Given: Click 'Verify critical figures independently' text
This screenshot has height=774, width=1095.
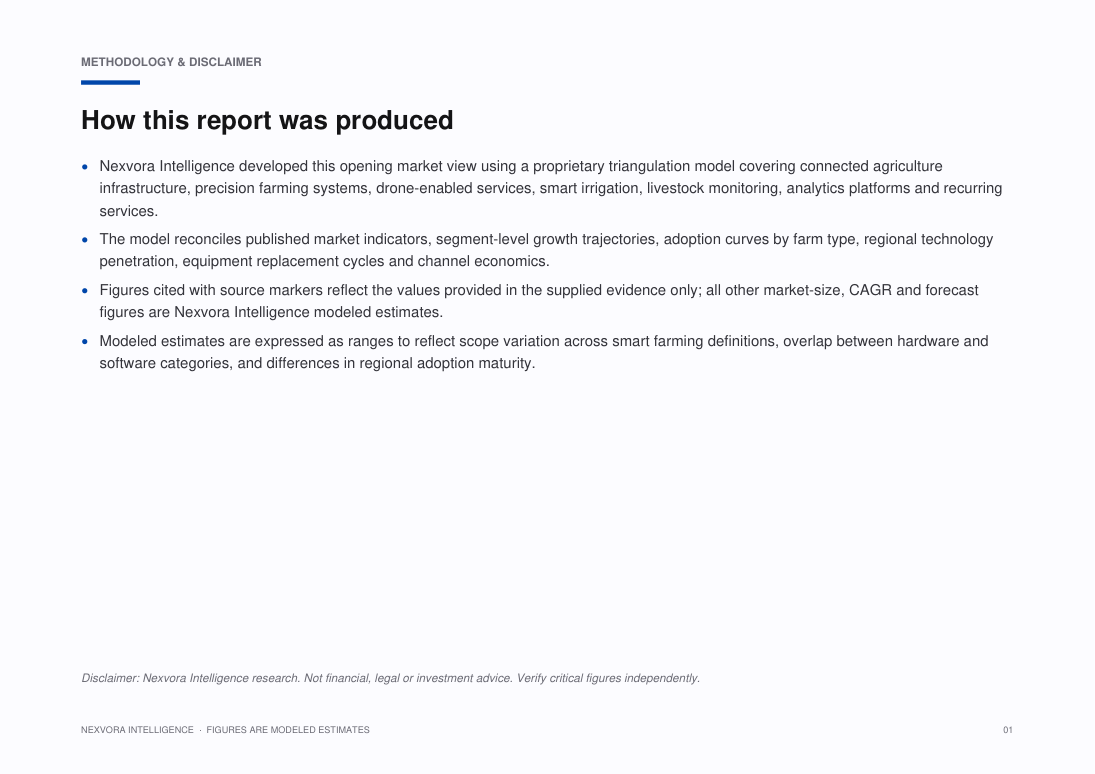Looking at the screenshot, I should click(x=608, y=678).
